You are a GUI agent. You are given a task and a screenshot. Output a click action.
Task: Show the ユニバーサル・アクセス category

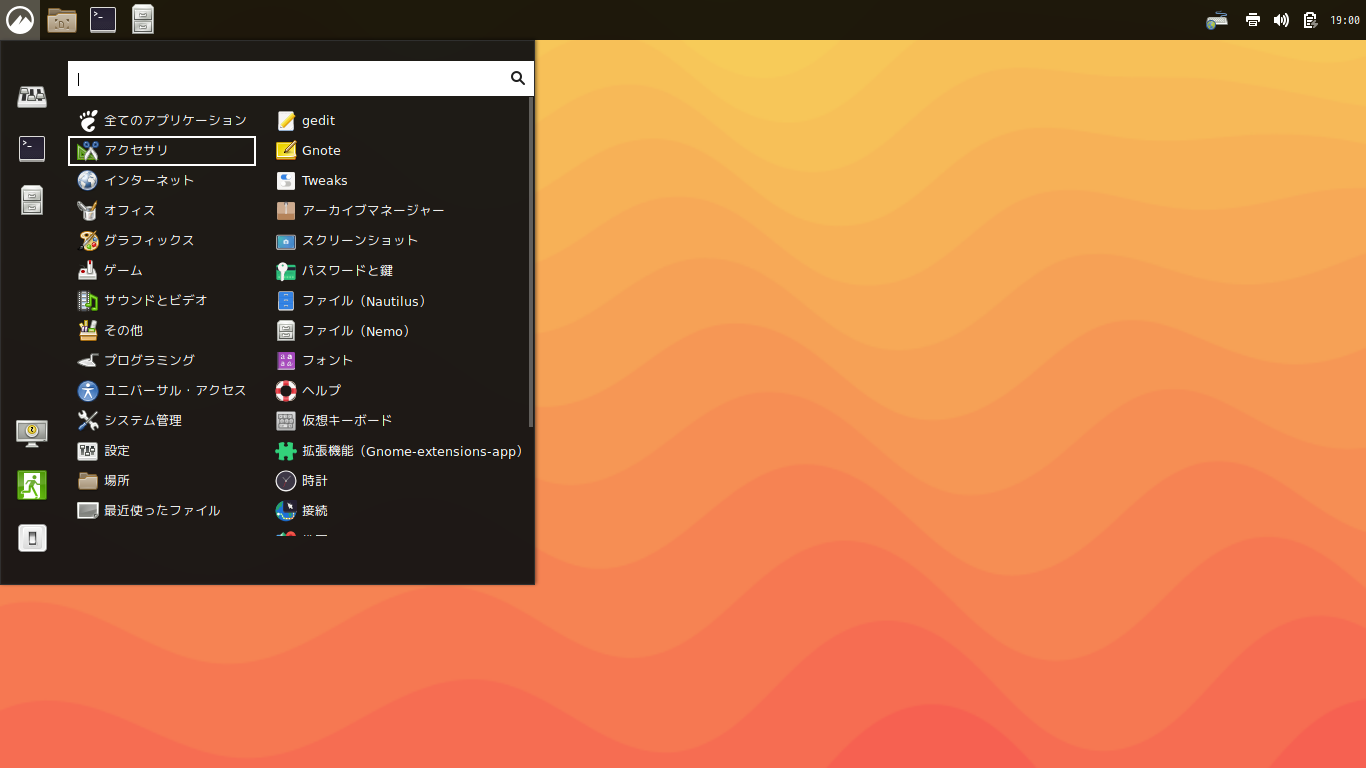[162, 391]
